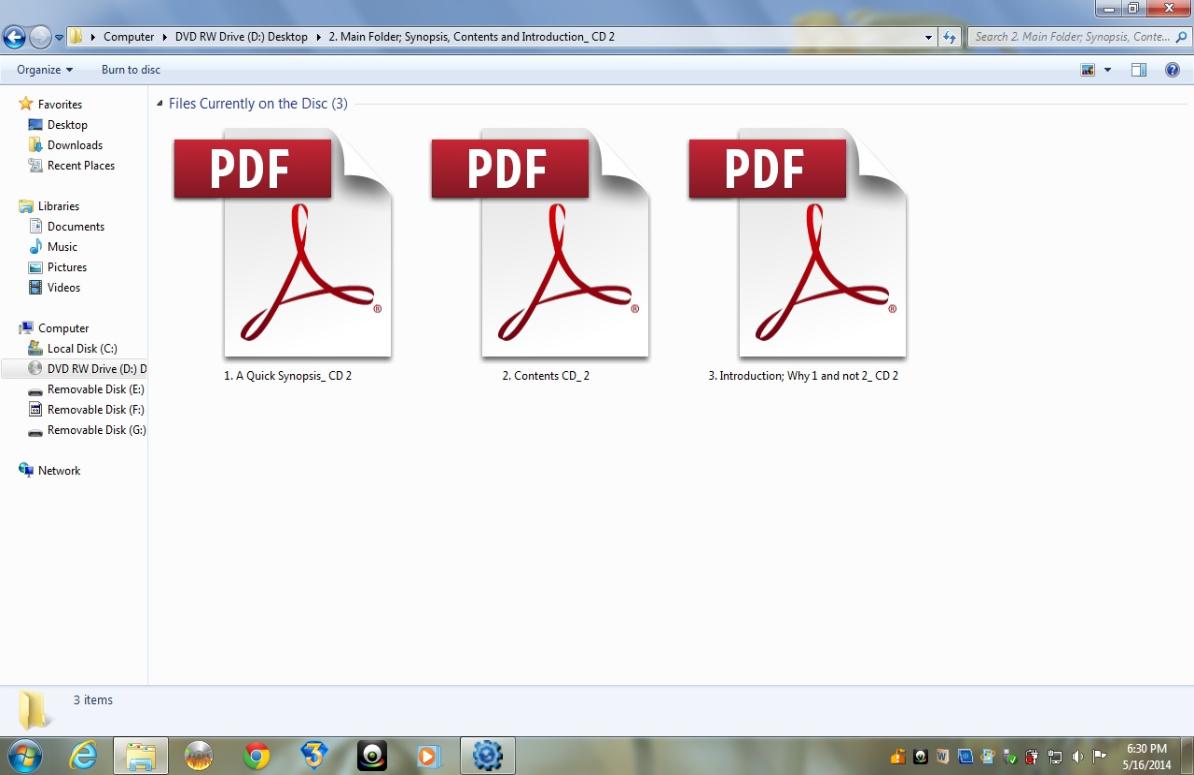Click the 3 items status text

click(93, 700)
